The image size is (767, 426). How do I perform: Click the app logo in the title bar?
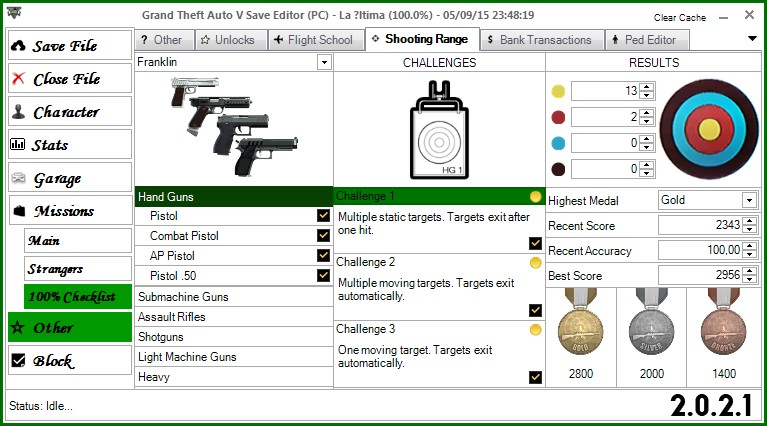click(x=14, y=12)
